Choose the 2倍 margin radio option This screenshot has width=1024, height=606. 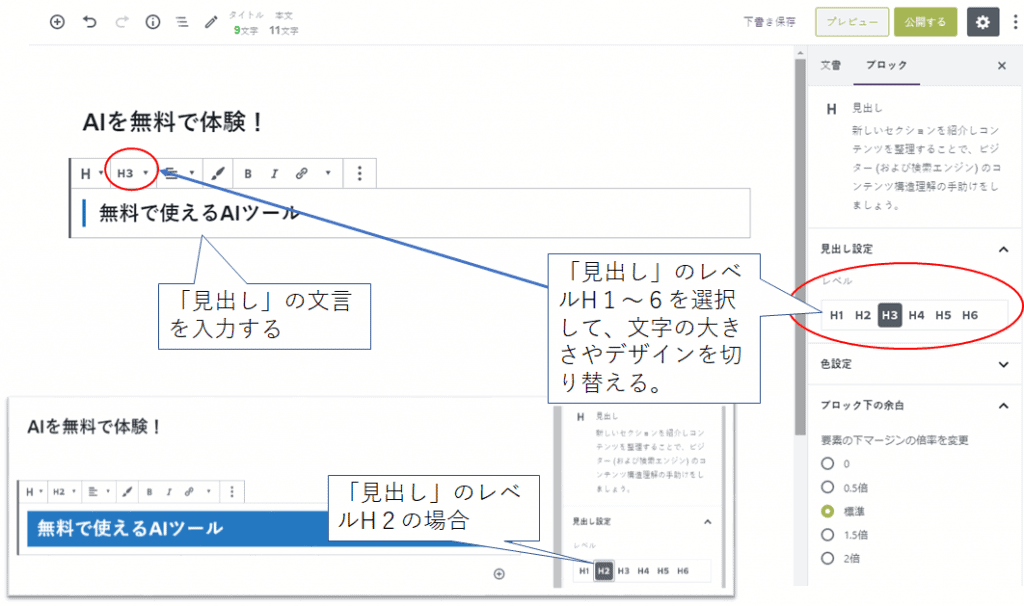click(827, 557)
